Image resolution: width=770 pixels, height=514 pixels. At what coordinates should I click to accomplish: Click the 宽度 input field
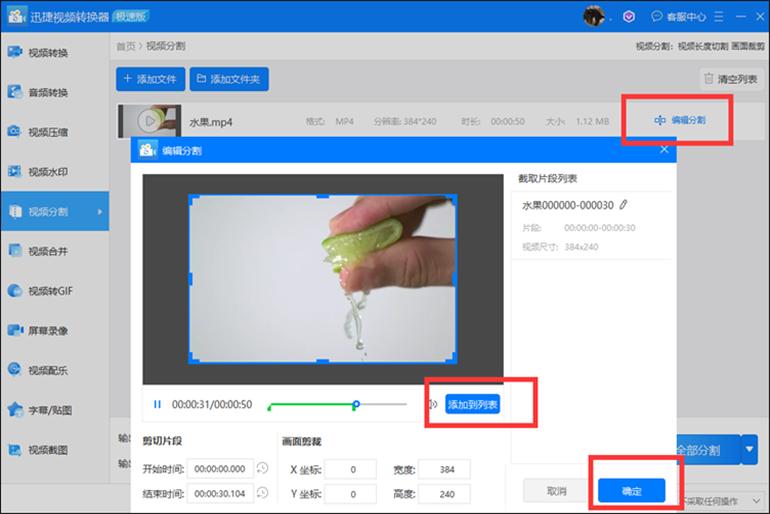[444, 469]
